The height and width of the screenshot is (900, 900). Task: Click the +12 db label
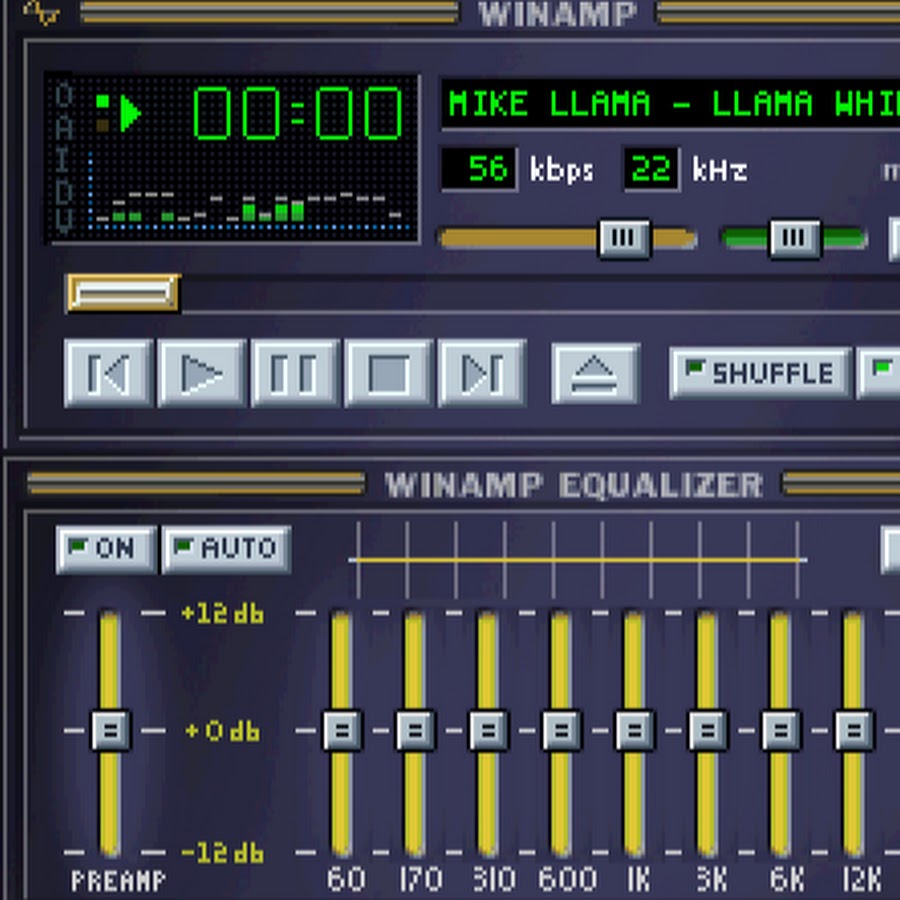pyautogui.click(x=223, y=614)
